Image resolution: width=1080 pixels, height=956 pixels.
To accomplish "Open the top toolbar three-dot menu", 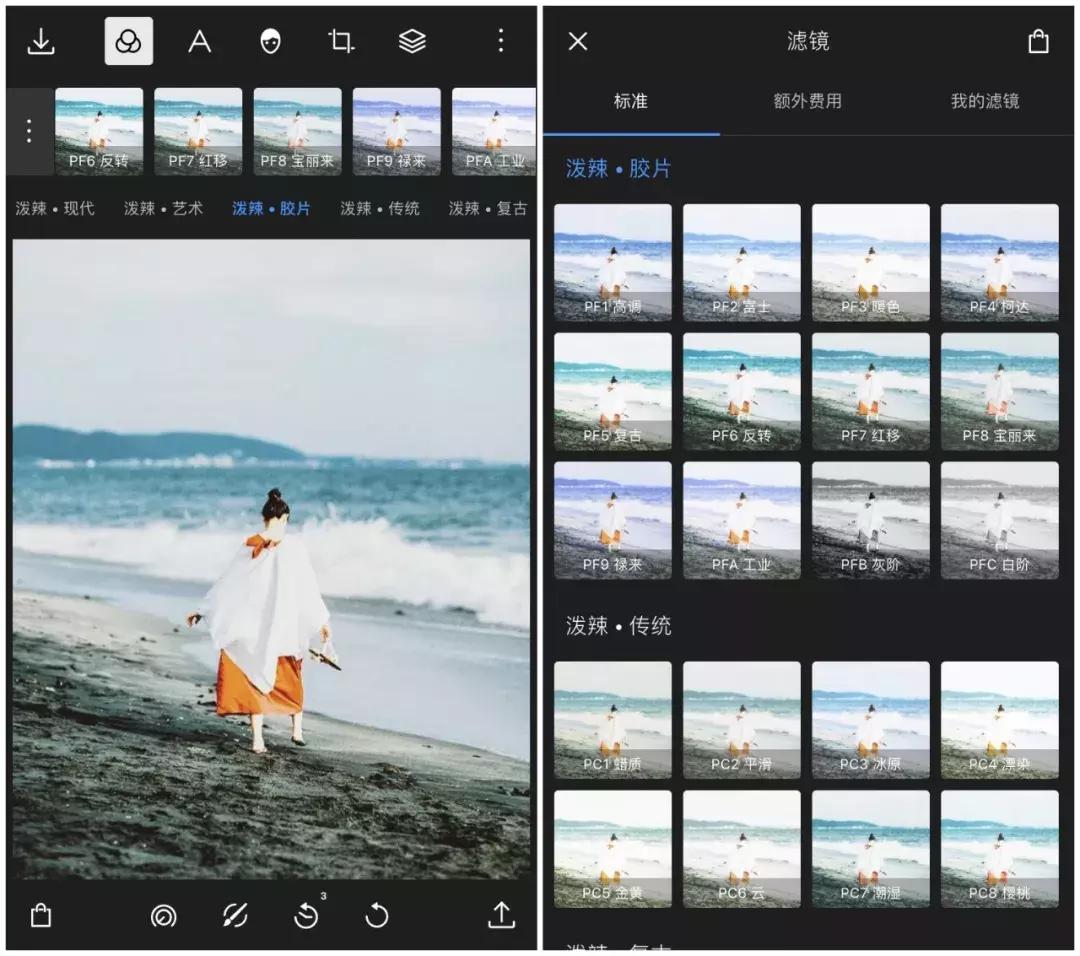I will [501, 41].
